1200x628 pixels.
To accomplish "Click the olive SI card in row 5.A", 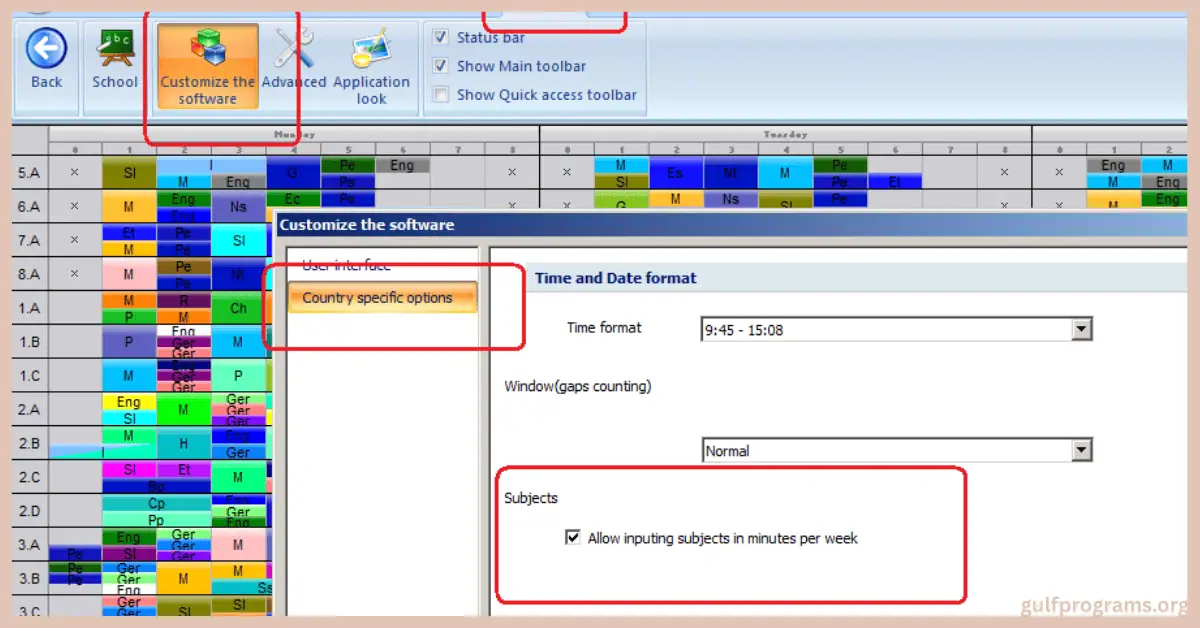I will [x=129, y=173].
